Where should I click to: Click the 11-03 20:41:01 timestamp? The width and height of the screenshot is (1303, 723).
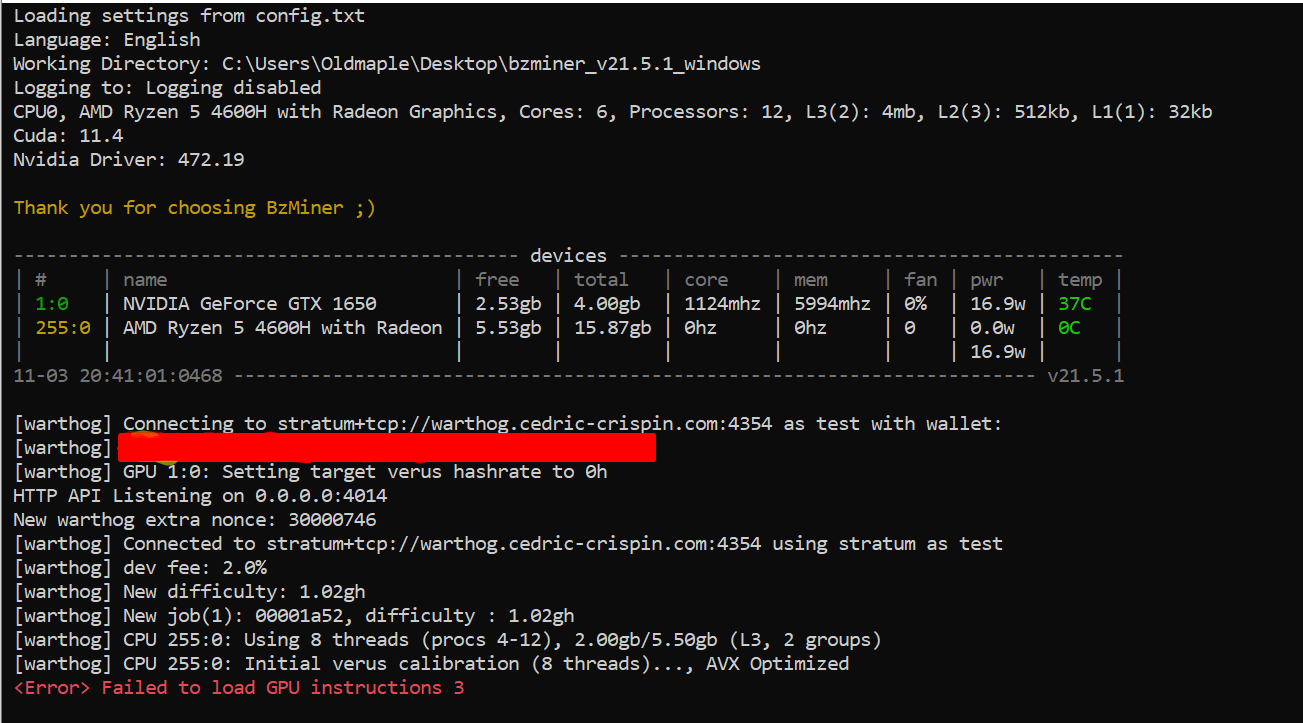[x=118, y=376]
